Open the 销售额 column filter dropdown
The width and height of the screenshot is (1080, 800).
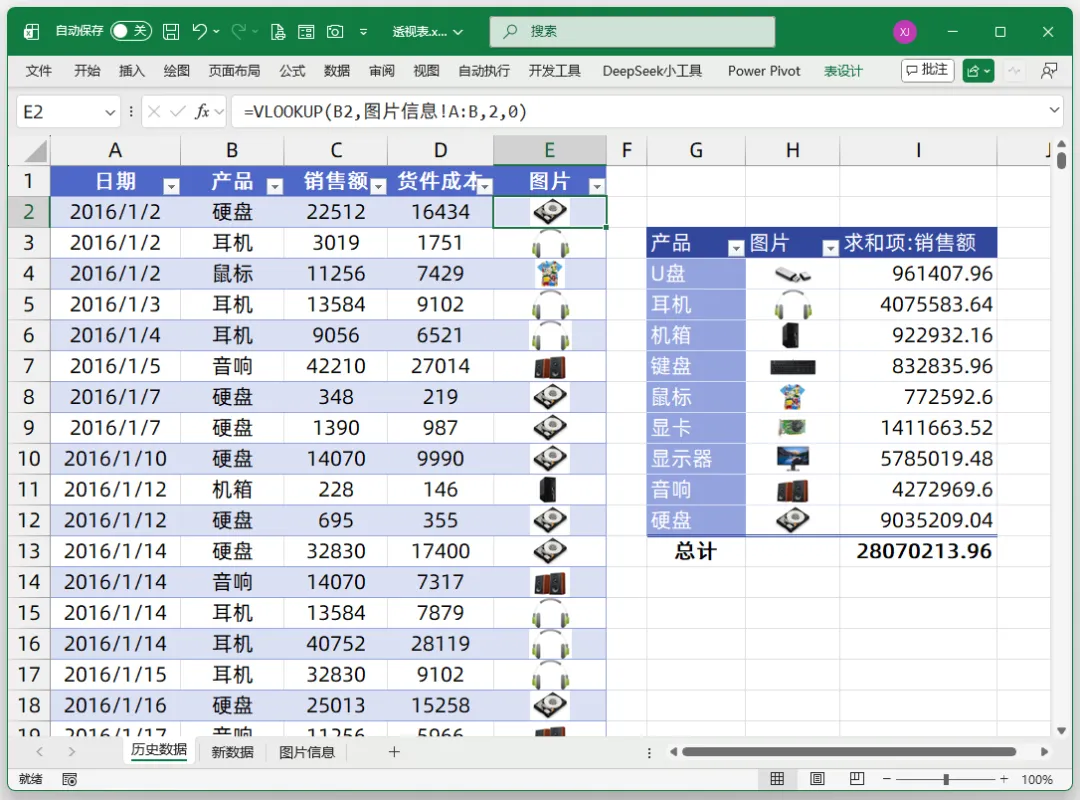click(378, 186)
